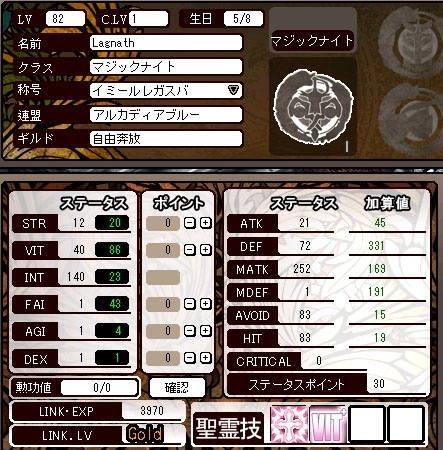
Task: Open the 称号 title dropdown arrow
Action: coord(234,90)
